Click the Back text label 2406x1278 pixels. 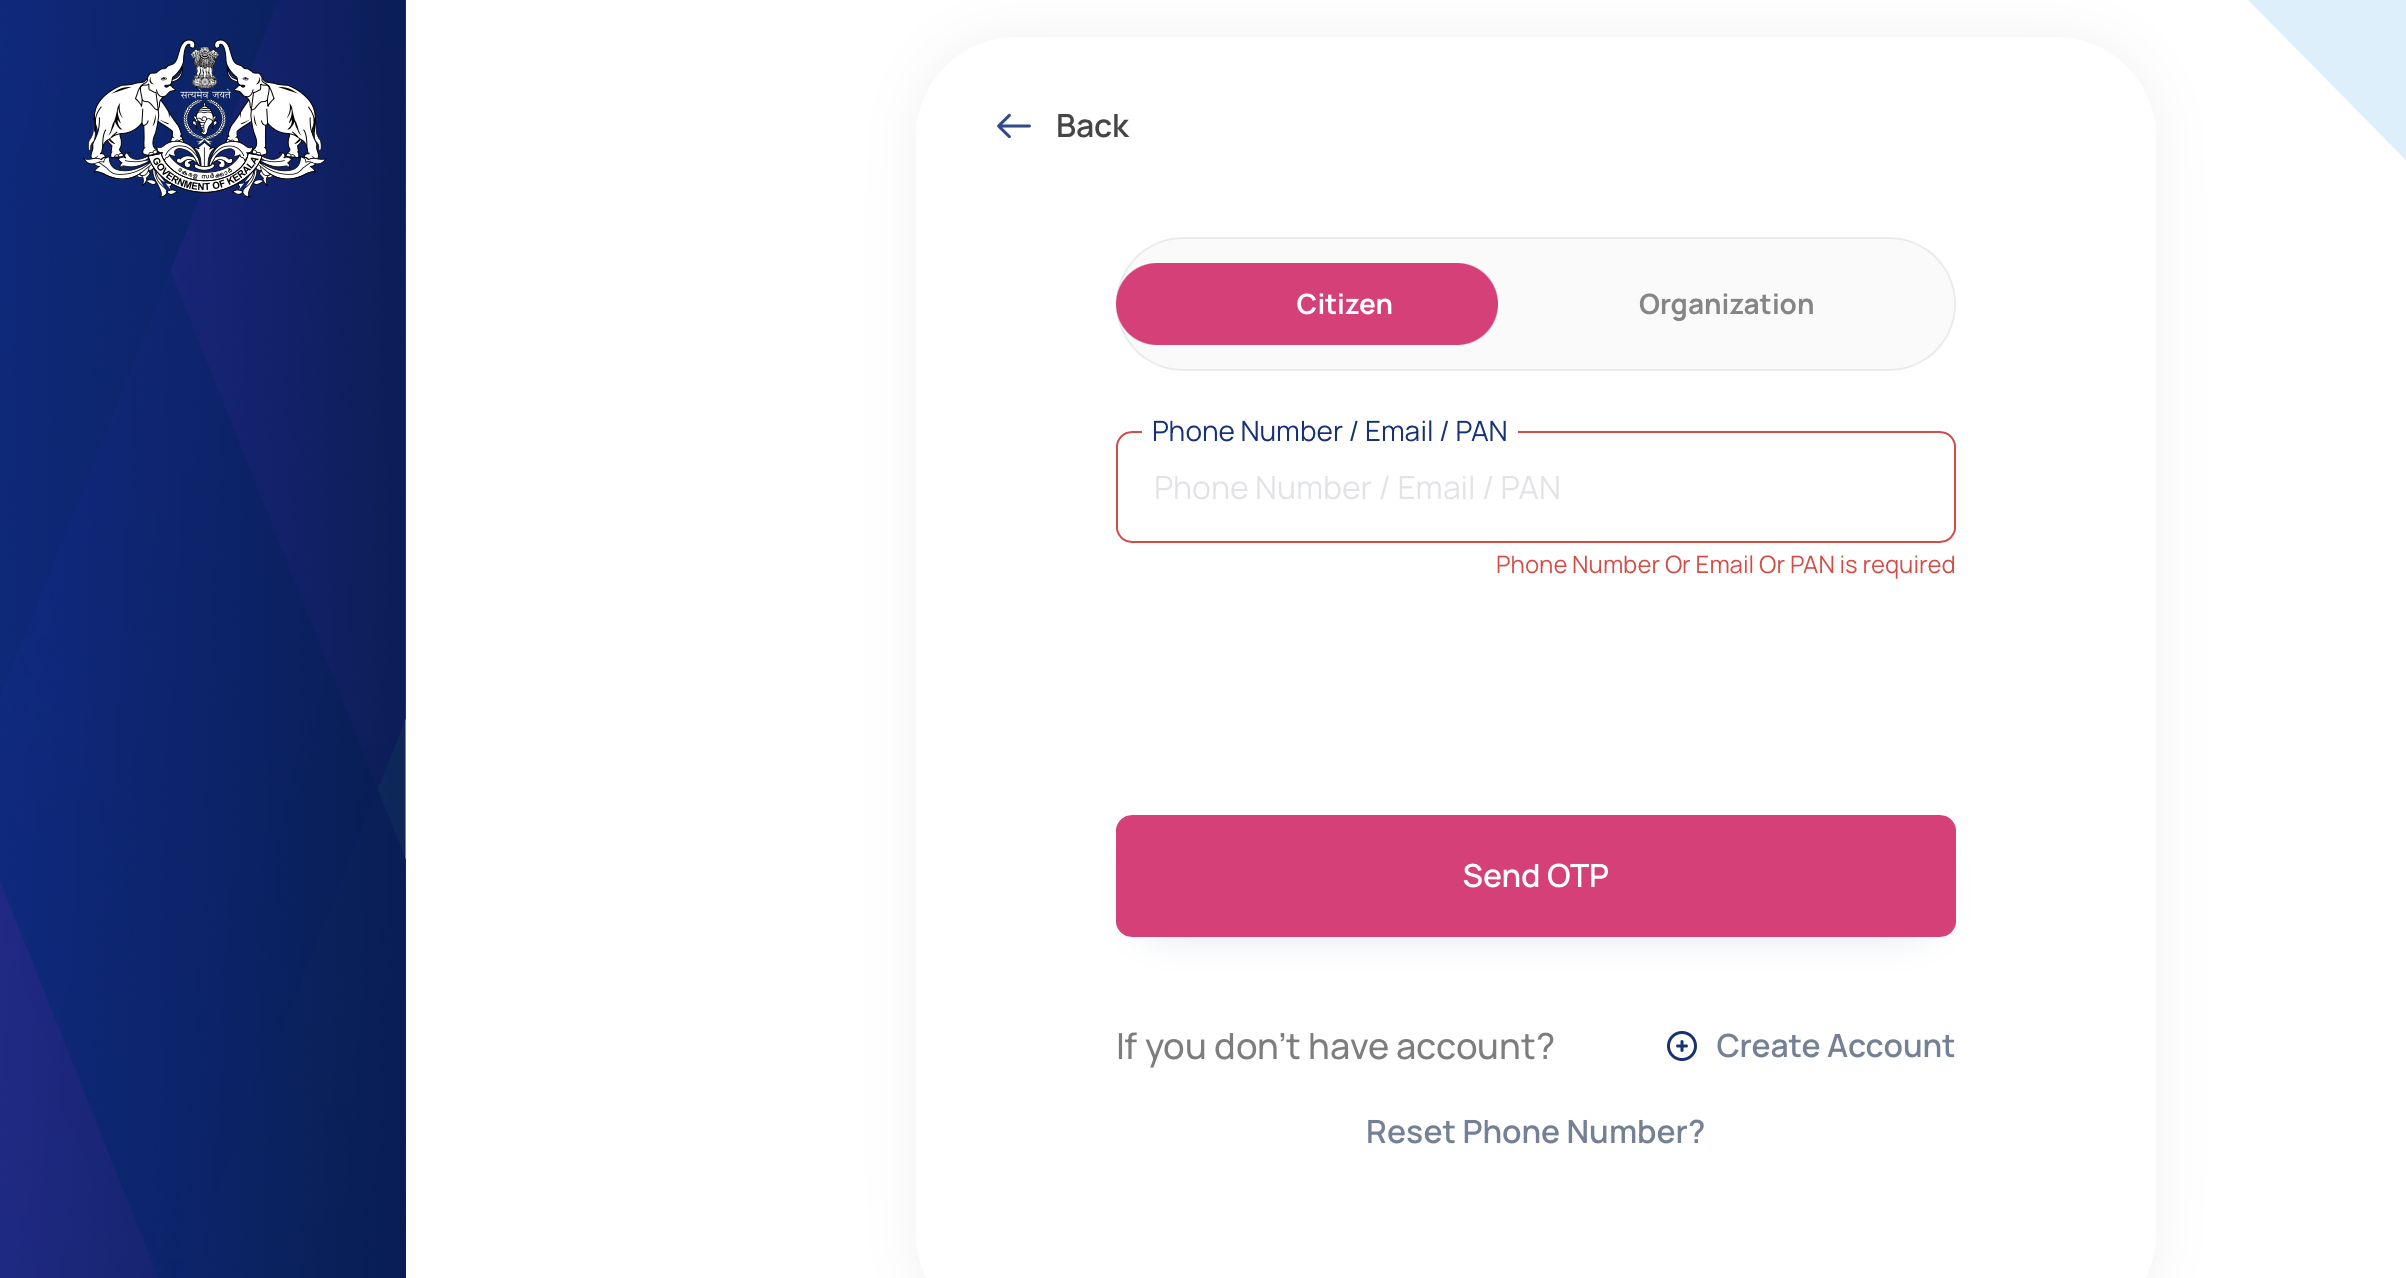point(1091,126)
